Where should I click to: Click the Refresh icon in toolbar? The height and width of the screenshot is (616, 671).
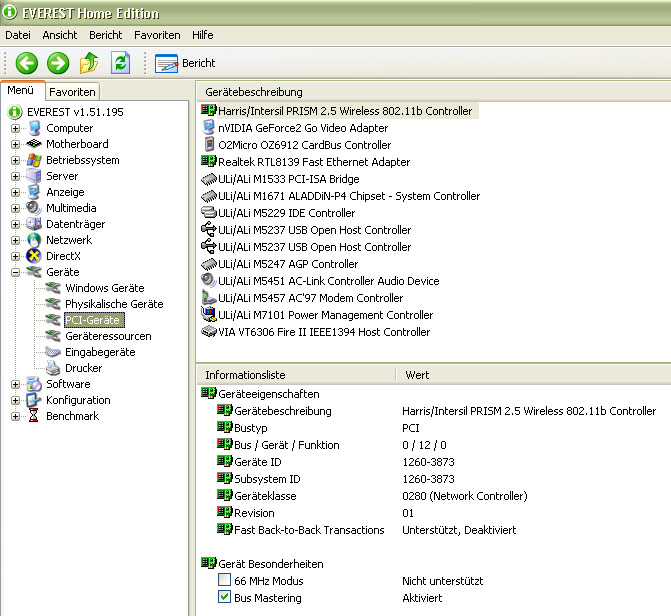[x=120, y=63]
